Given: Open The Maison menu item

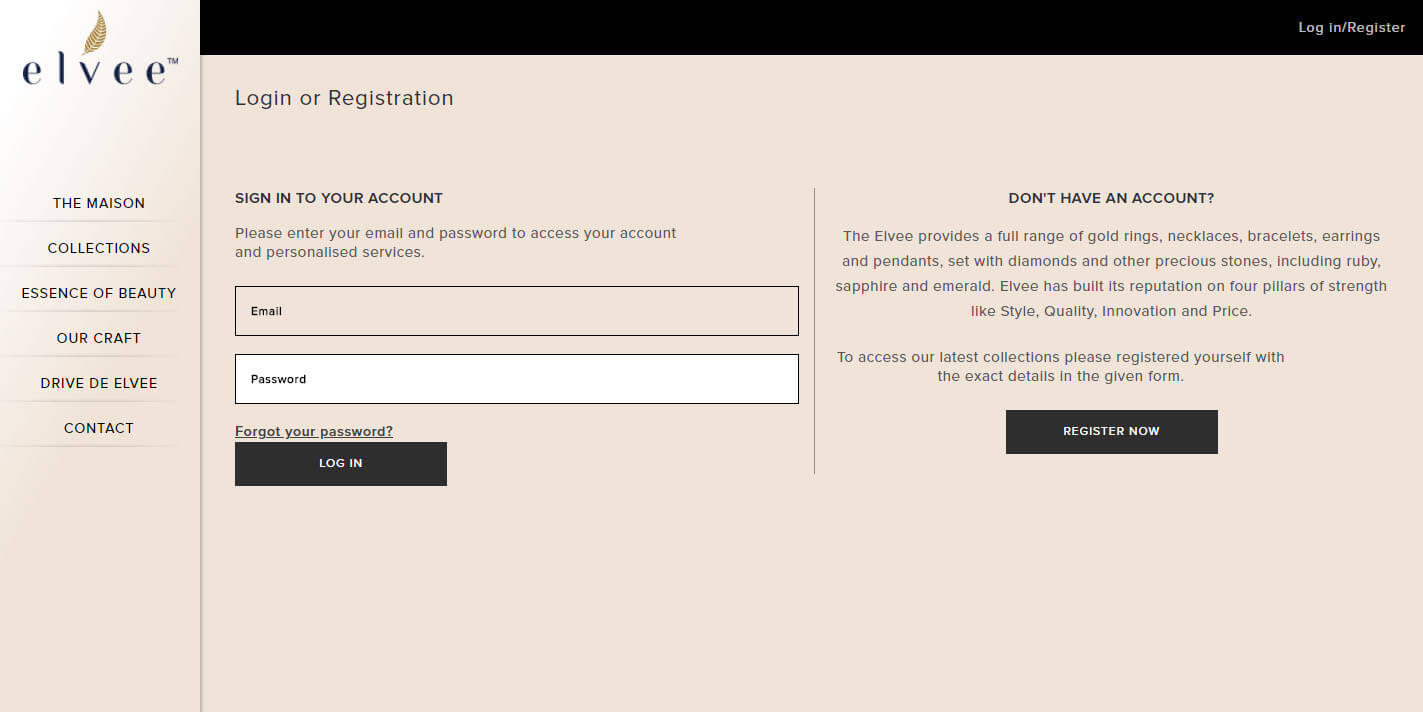Looking at the screenshot, I should pyautogui.click(x=99, y=203).
